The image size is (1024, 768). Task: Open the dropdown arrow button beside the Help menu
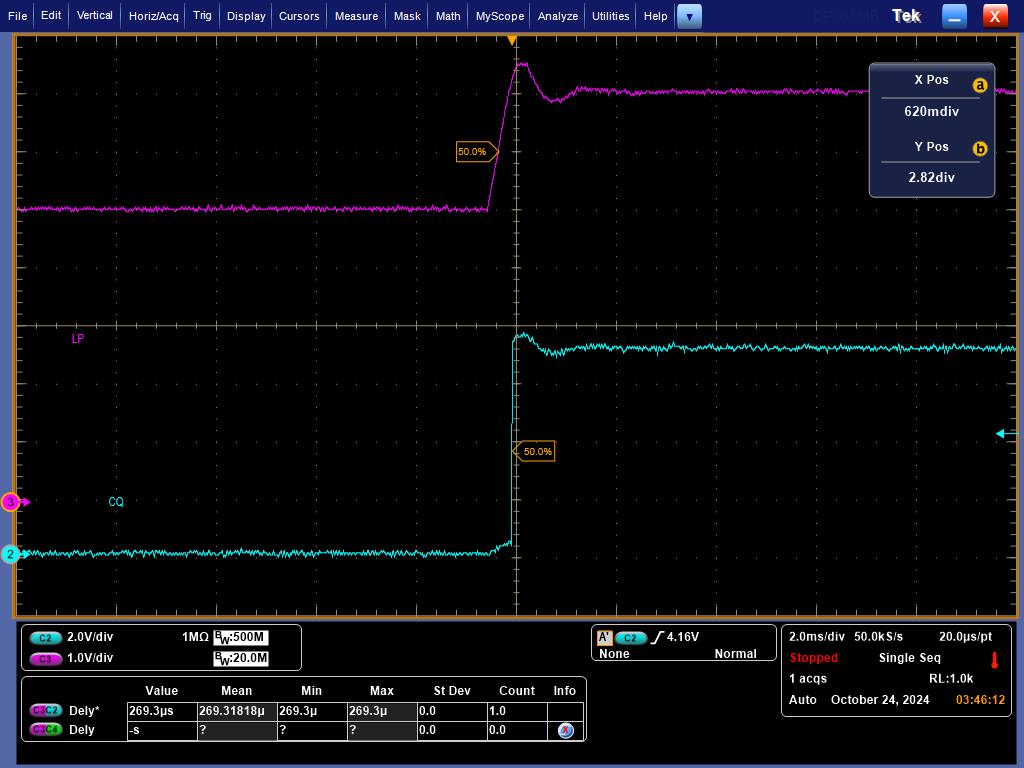tap(689, 15)
